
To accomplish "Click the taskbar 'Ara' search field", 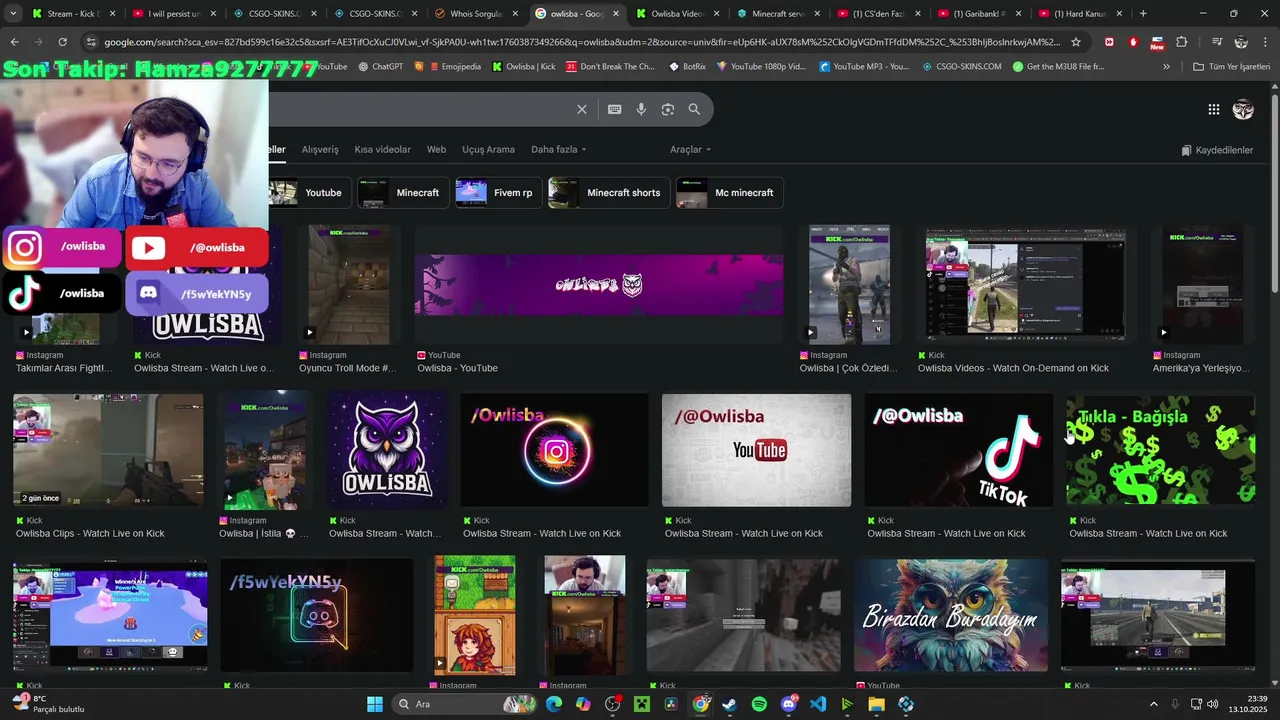I will [464, 704].
